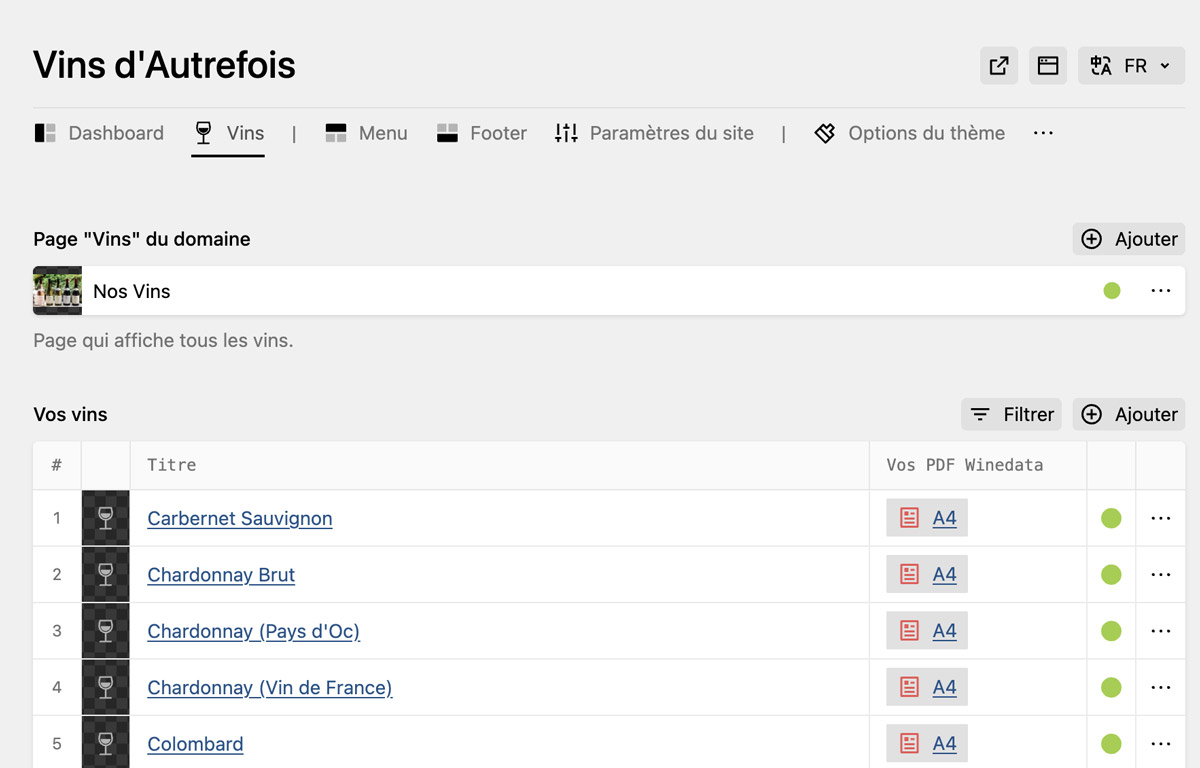Switch to the Dashboard tab
1200x768 pixels.
(x=99, y=133)
